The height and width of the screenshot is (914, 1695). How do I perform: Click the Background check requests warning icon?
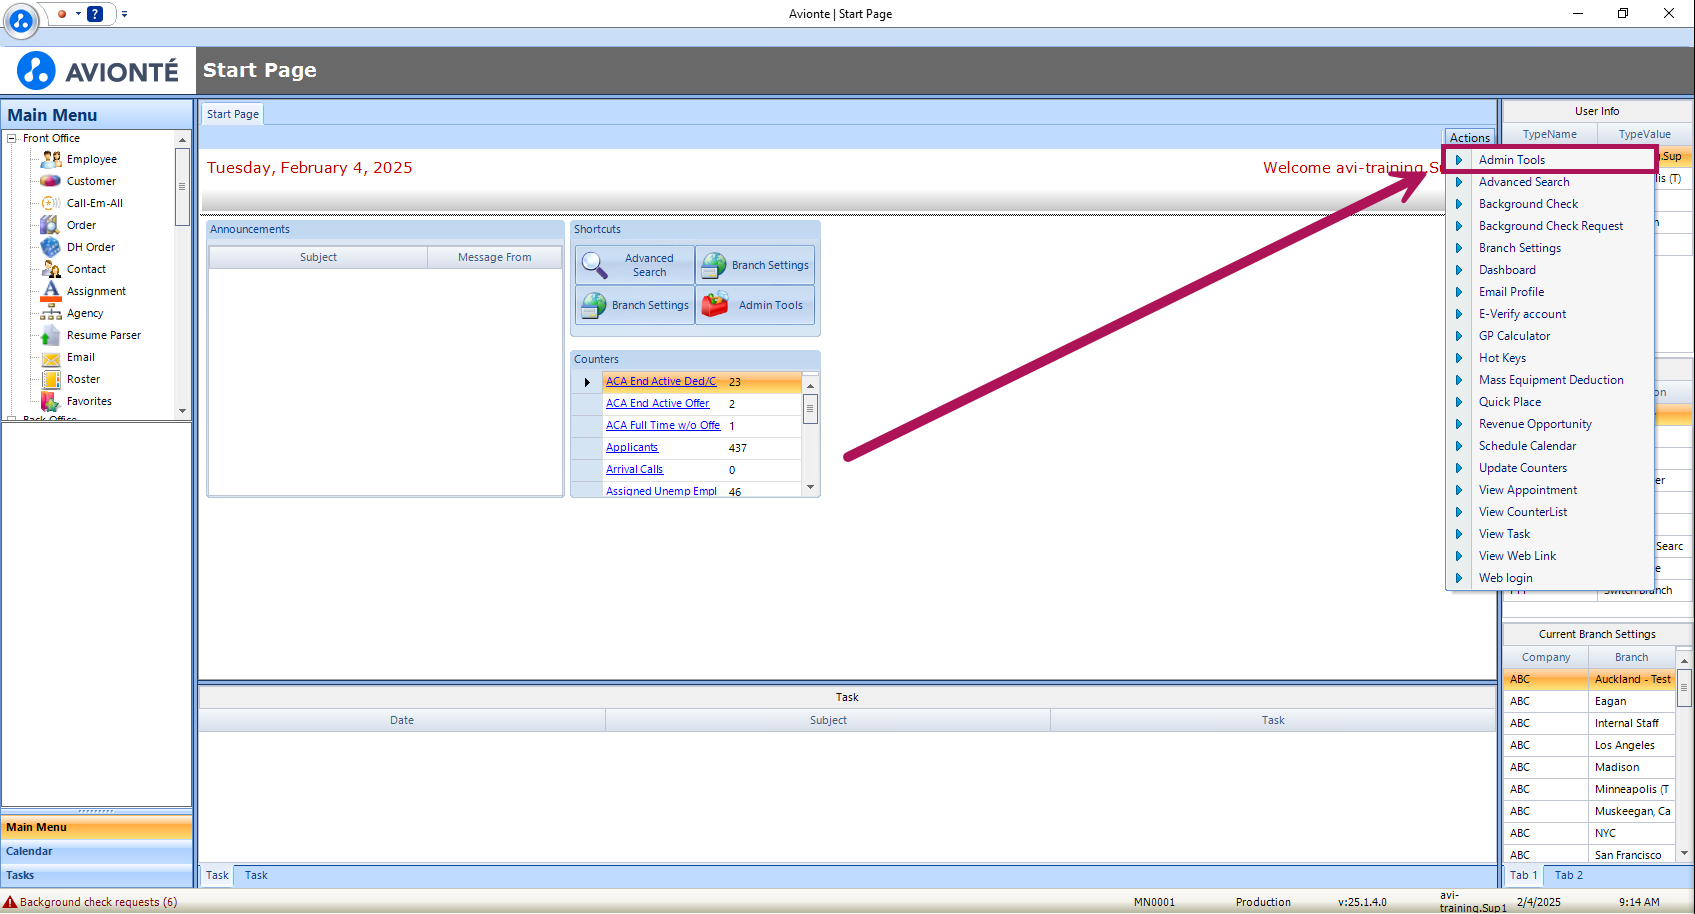point(10,902)
